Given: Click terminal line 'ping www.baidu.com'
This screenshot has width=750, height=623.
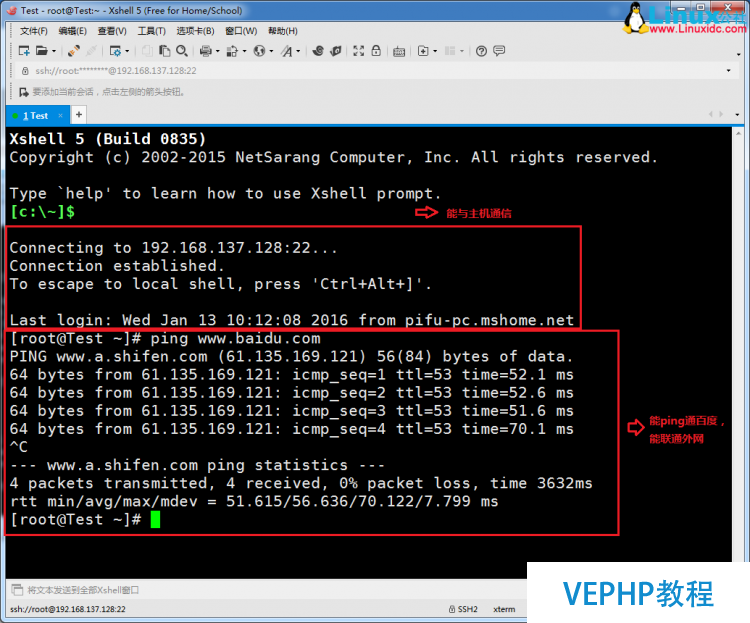Looking at the screenshot, I should click(235, 339).
